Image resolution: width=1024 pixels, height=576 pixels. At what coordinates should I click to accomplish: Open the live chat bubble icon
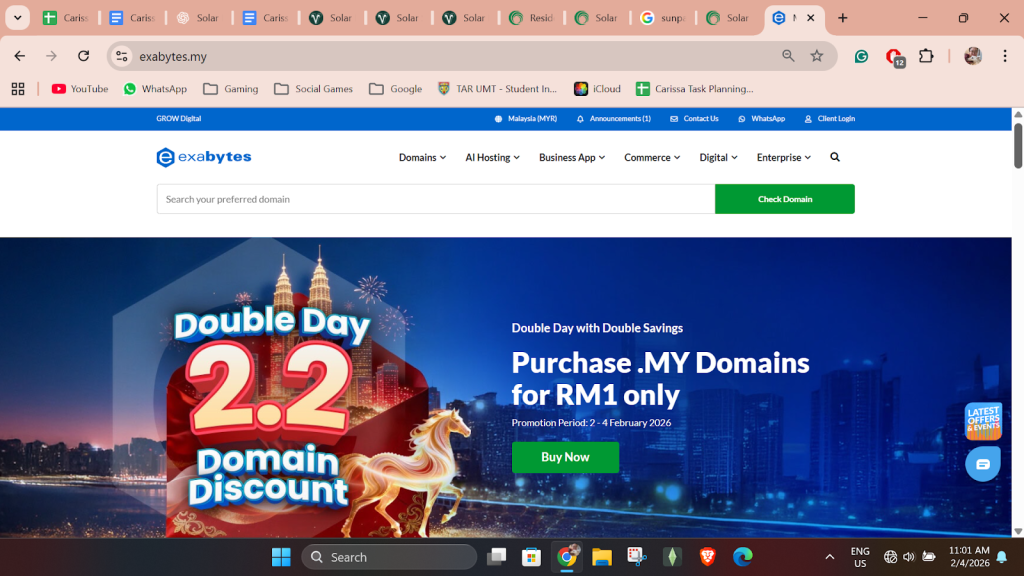click(x=983, y=464)
